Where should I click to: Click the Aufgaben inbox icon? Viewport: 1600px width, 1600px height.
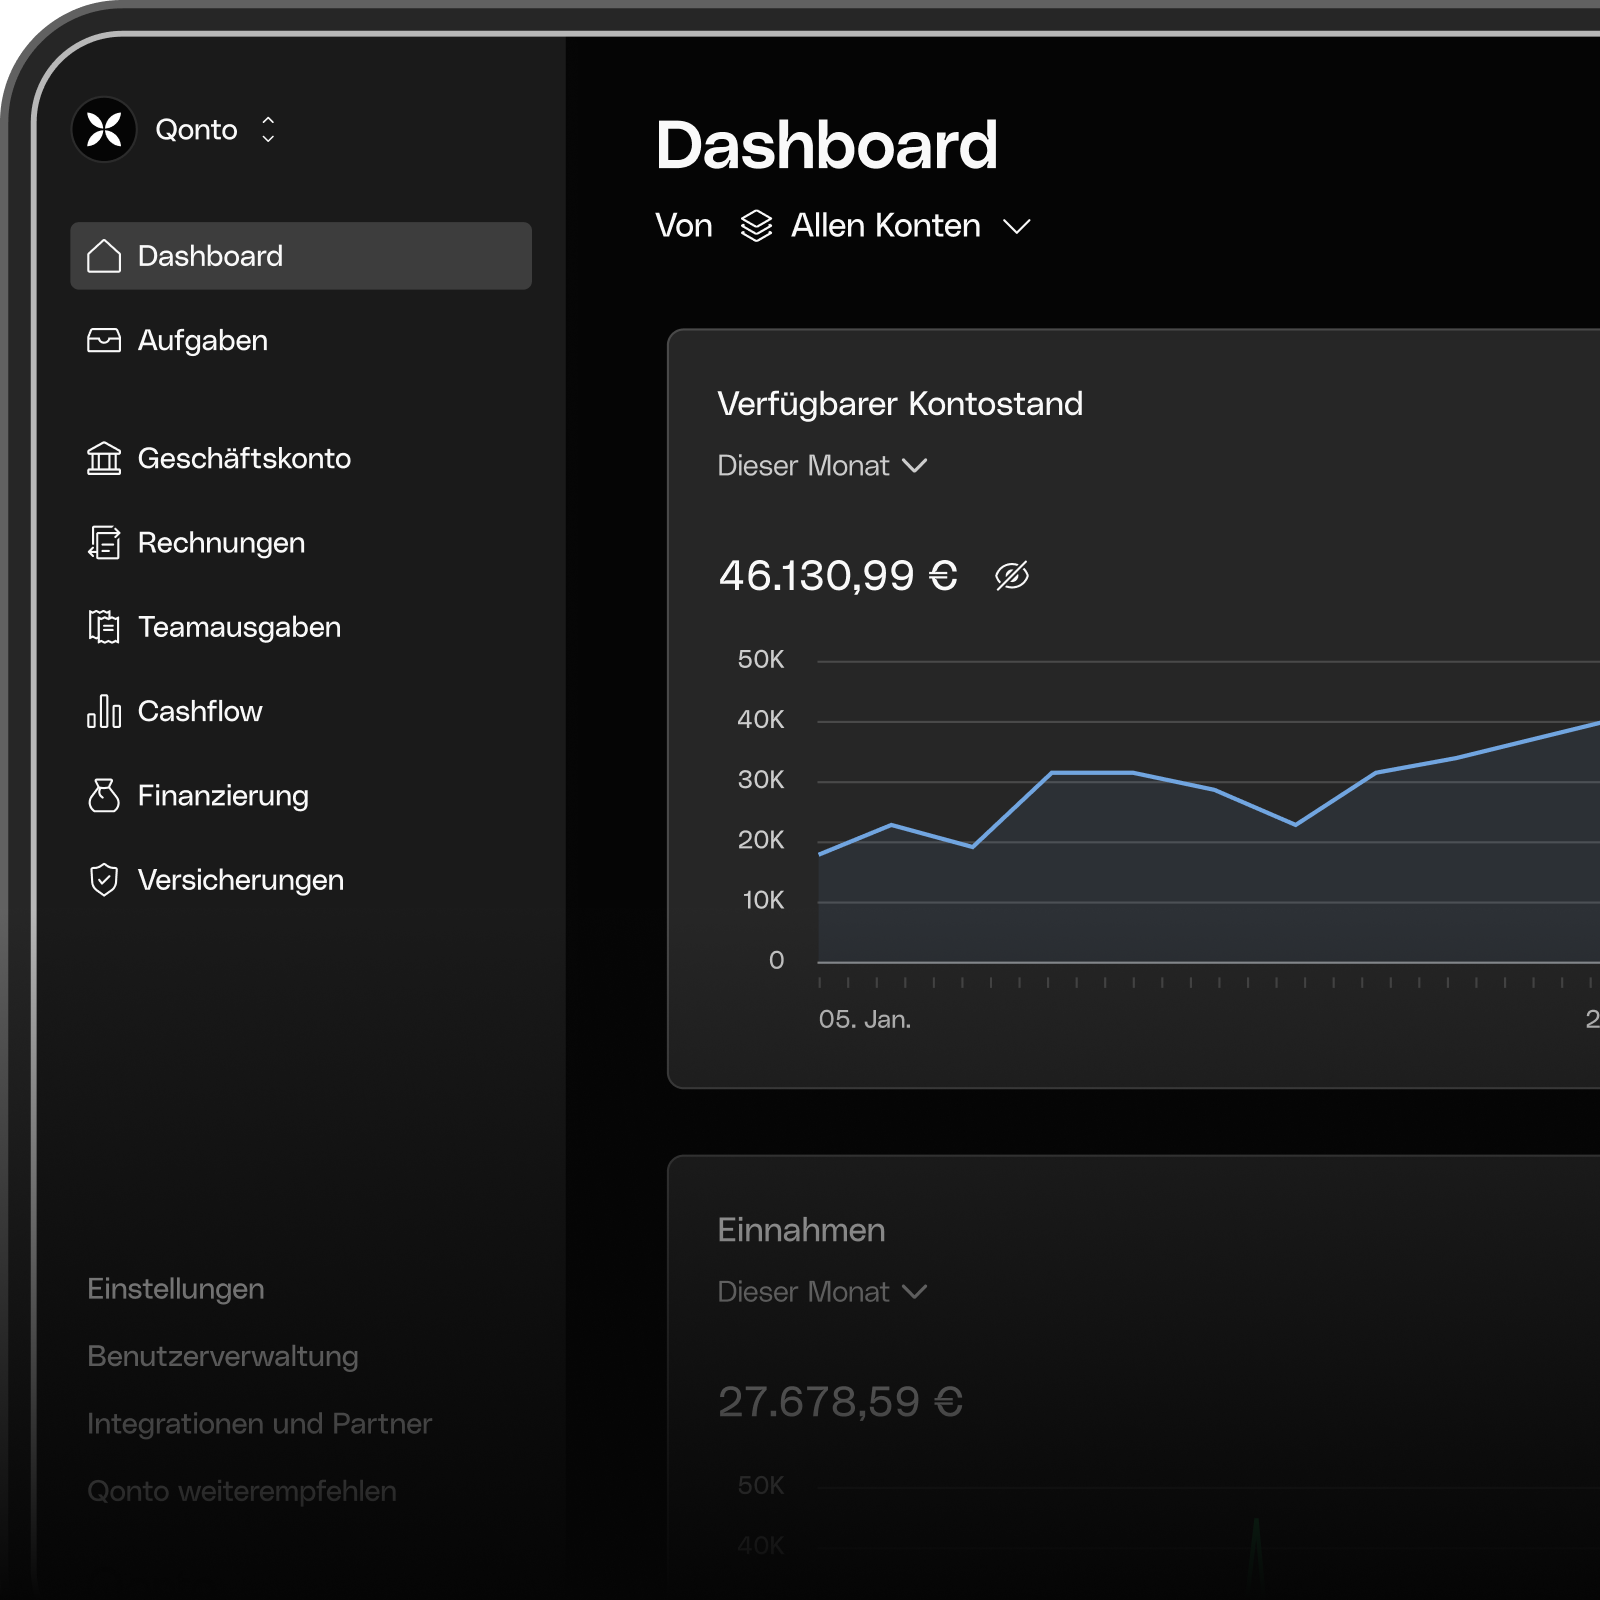click(105, 340)
